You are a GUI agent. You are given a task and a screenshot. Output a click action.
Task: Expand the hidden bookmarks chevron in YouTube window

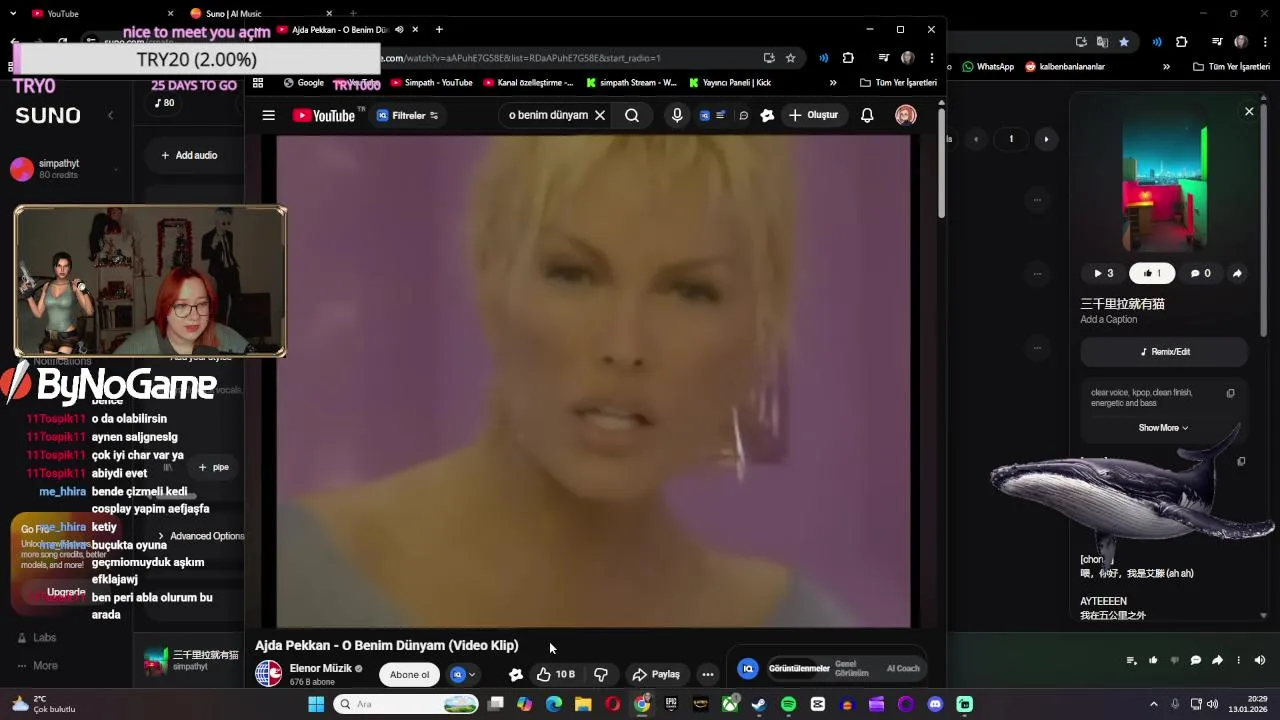tap(833, 83)
